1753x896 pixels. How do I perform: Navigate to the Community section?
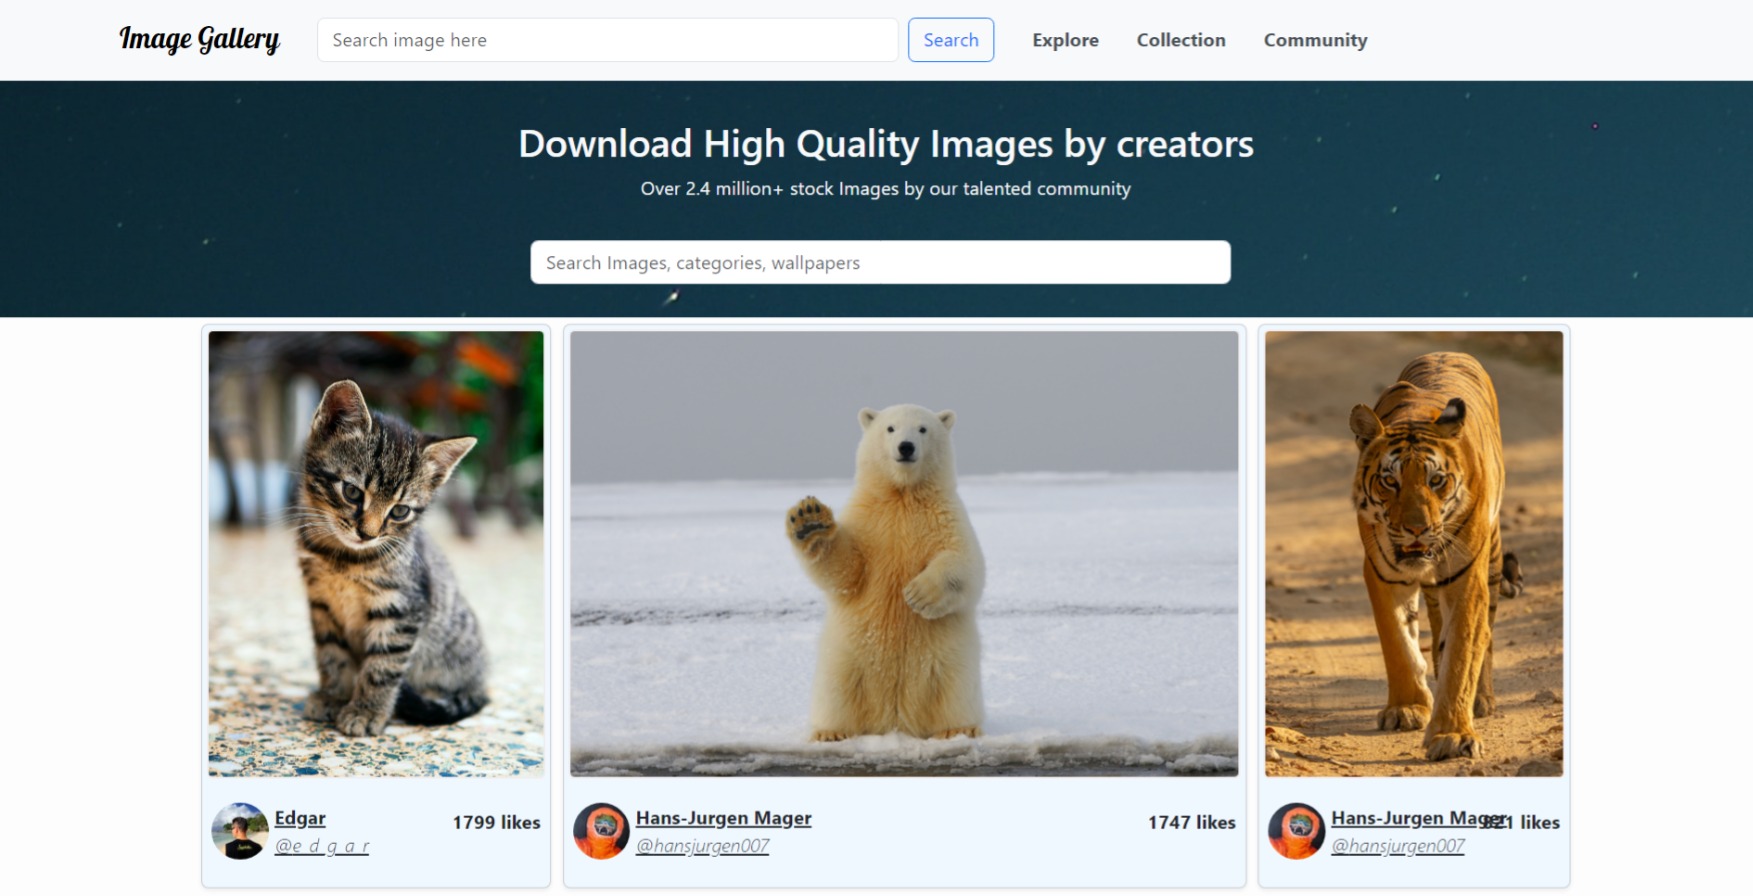[1314, 40]
